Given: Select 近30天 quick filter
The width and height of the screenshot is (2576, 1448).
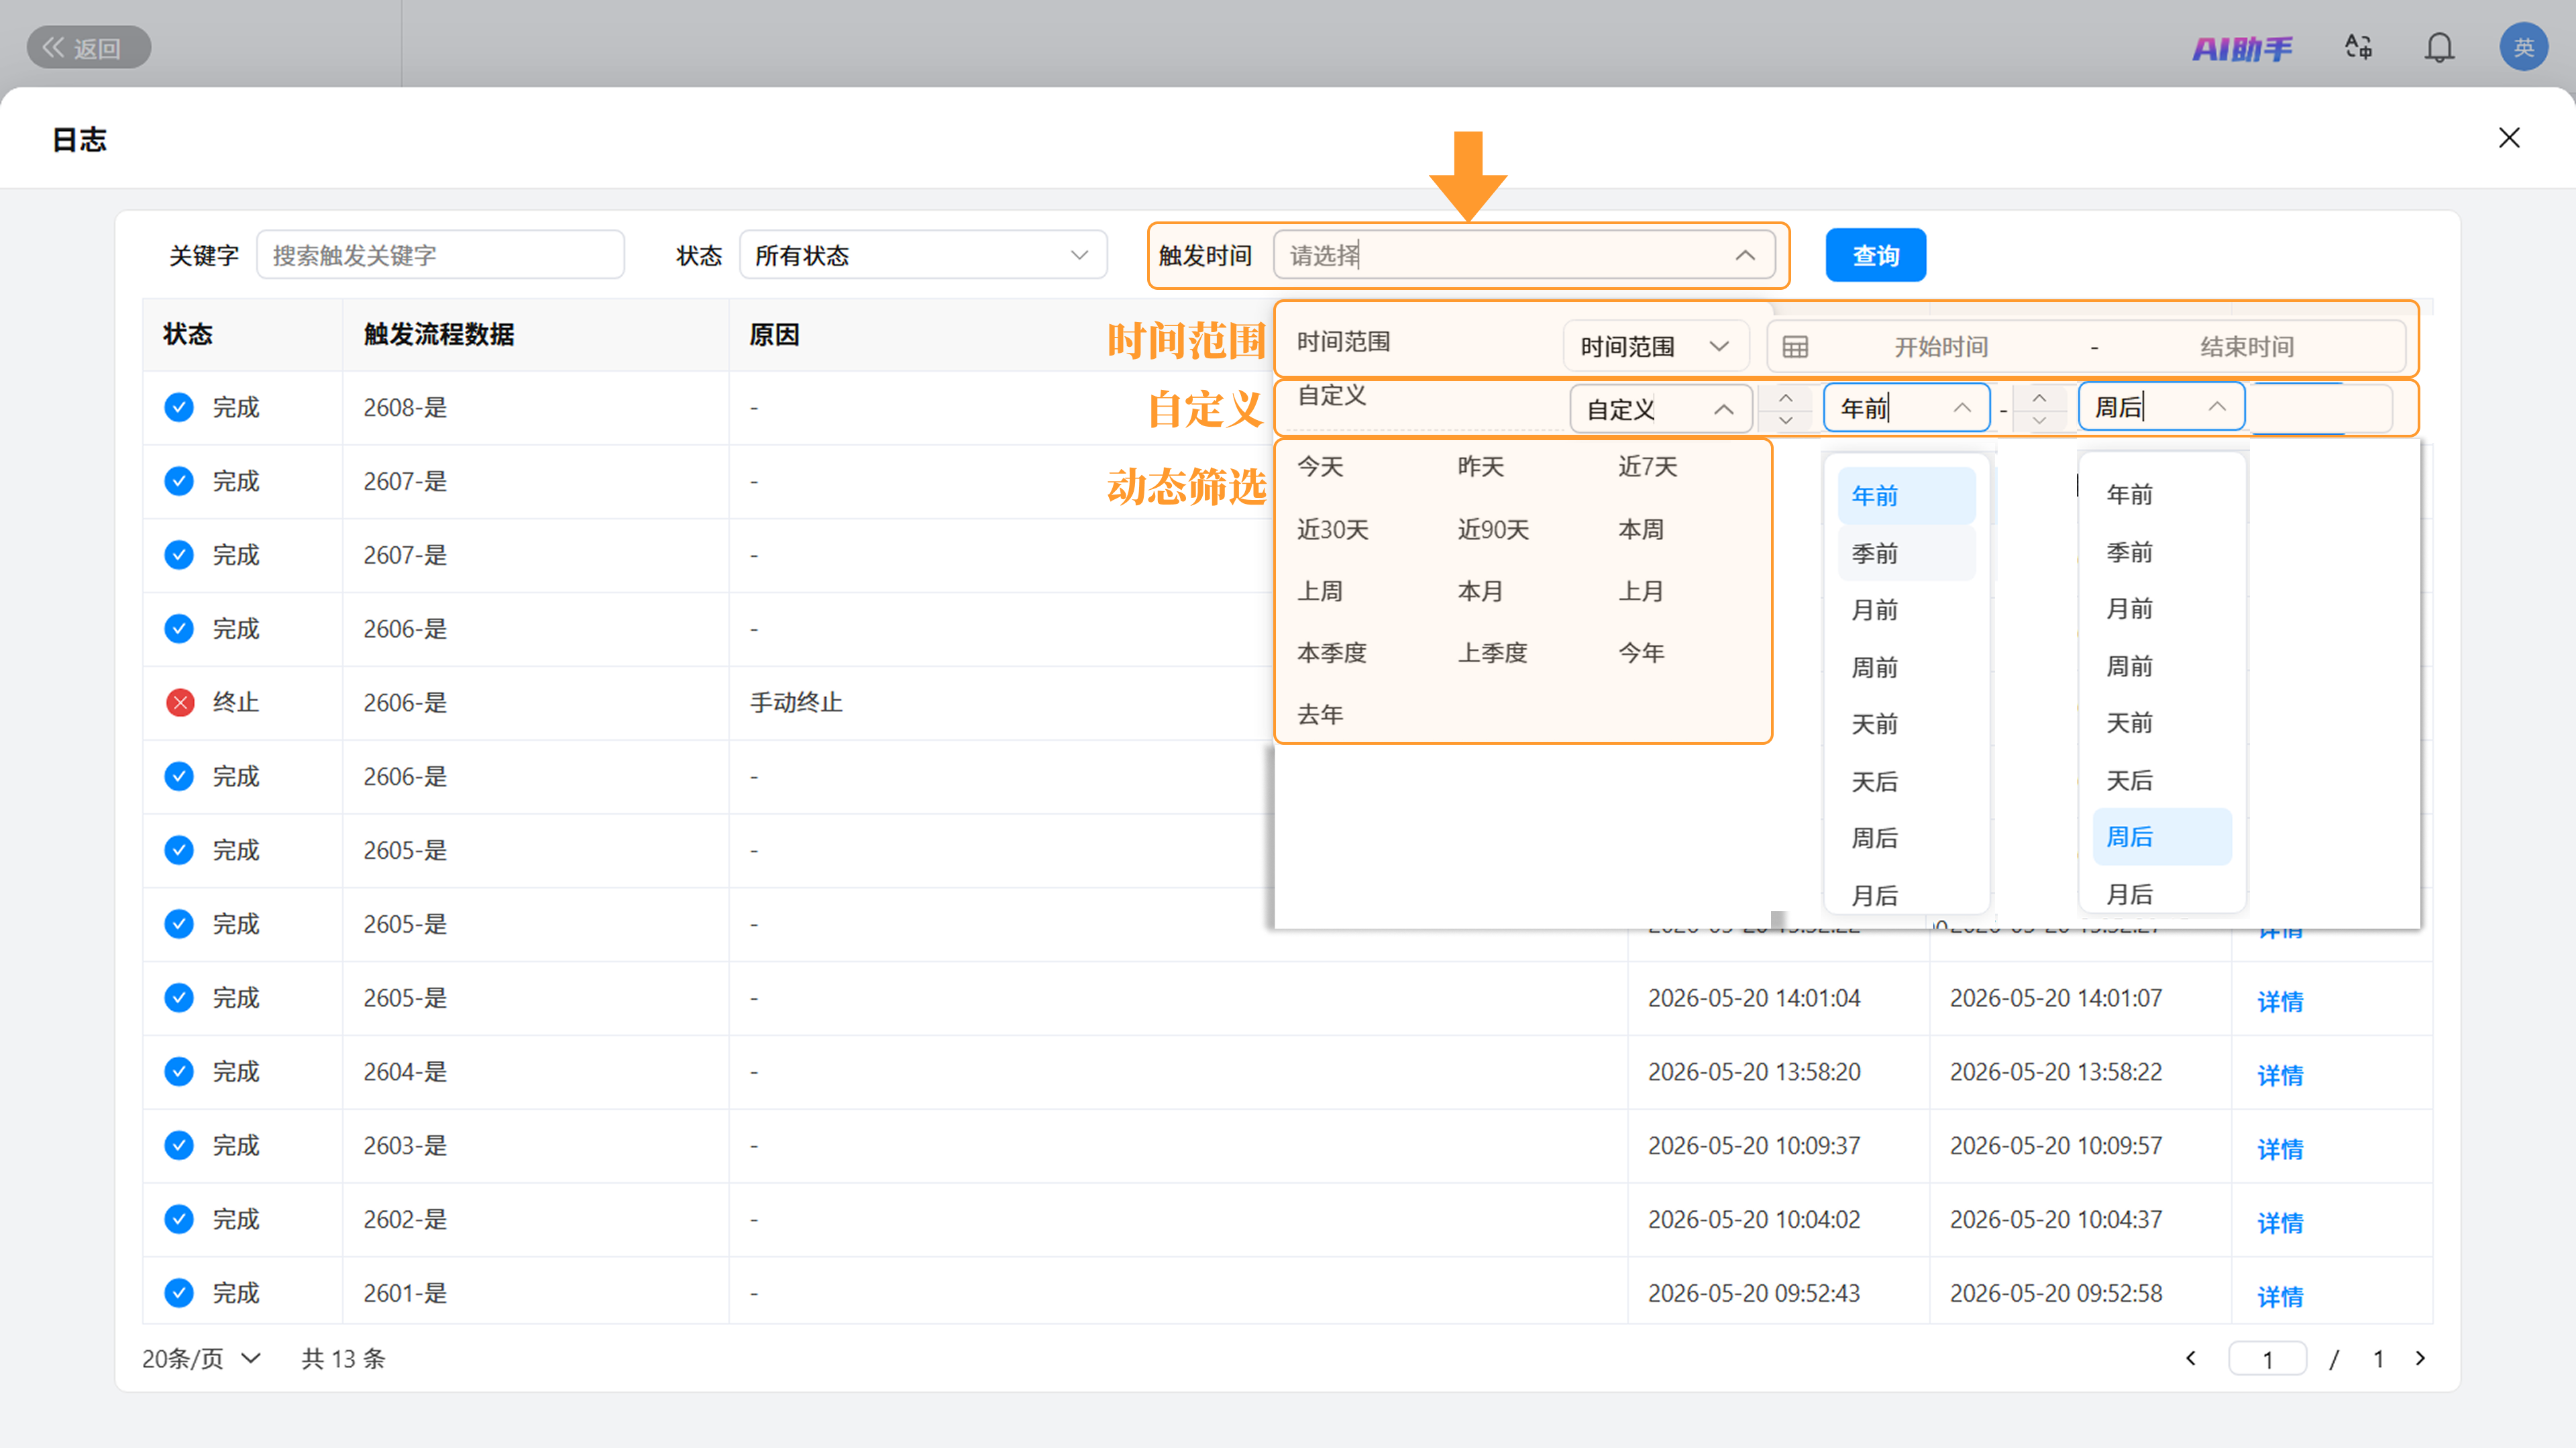Looking at the screenshot, I should click(1332, 529).
